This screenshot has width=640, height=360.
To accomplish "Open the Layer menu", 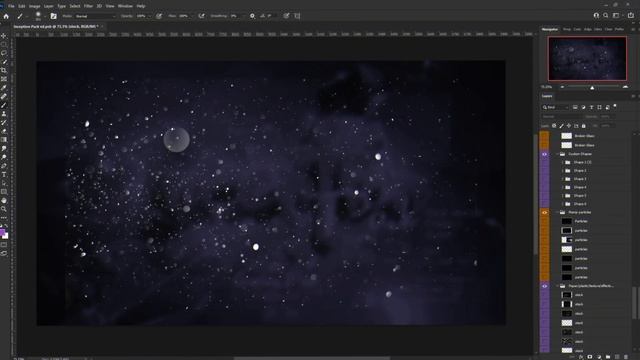I will pyautogui.click(x=49, y=6).
